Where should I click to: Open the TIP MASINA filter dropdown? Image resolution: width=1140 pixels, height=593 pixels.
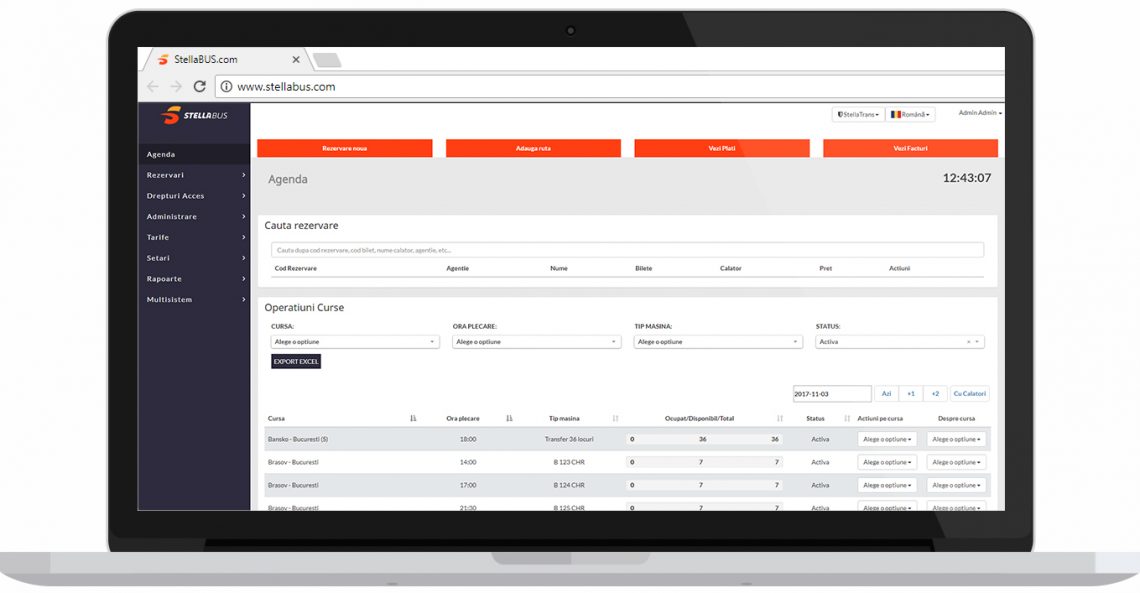click(x=718, y=342)
